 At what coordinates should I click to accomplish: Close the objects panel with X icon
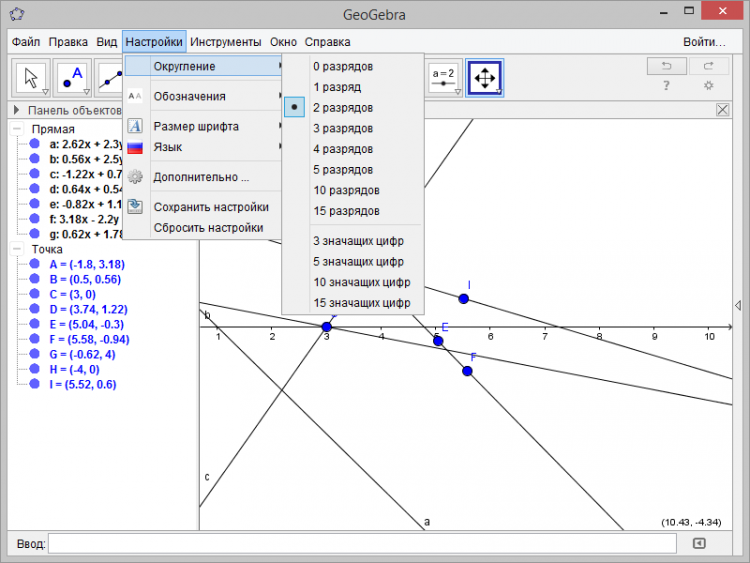(723, 110)
